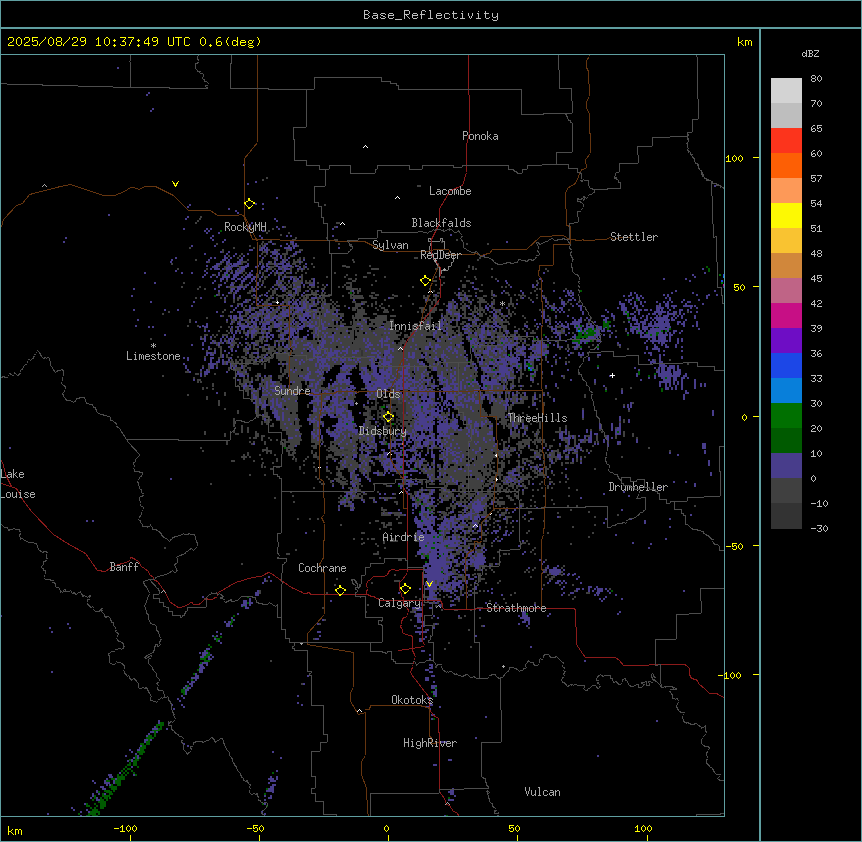
Task: Click the blue 33-36 dBZ legend swatch
Action: click(786, 365)
